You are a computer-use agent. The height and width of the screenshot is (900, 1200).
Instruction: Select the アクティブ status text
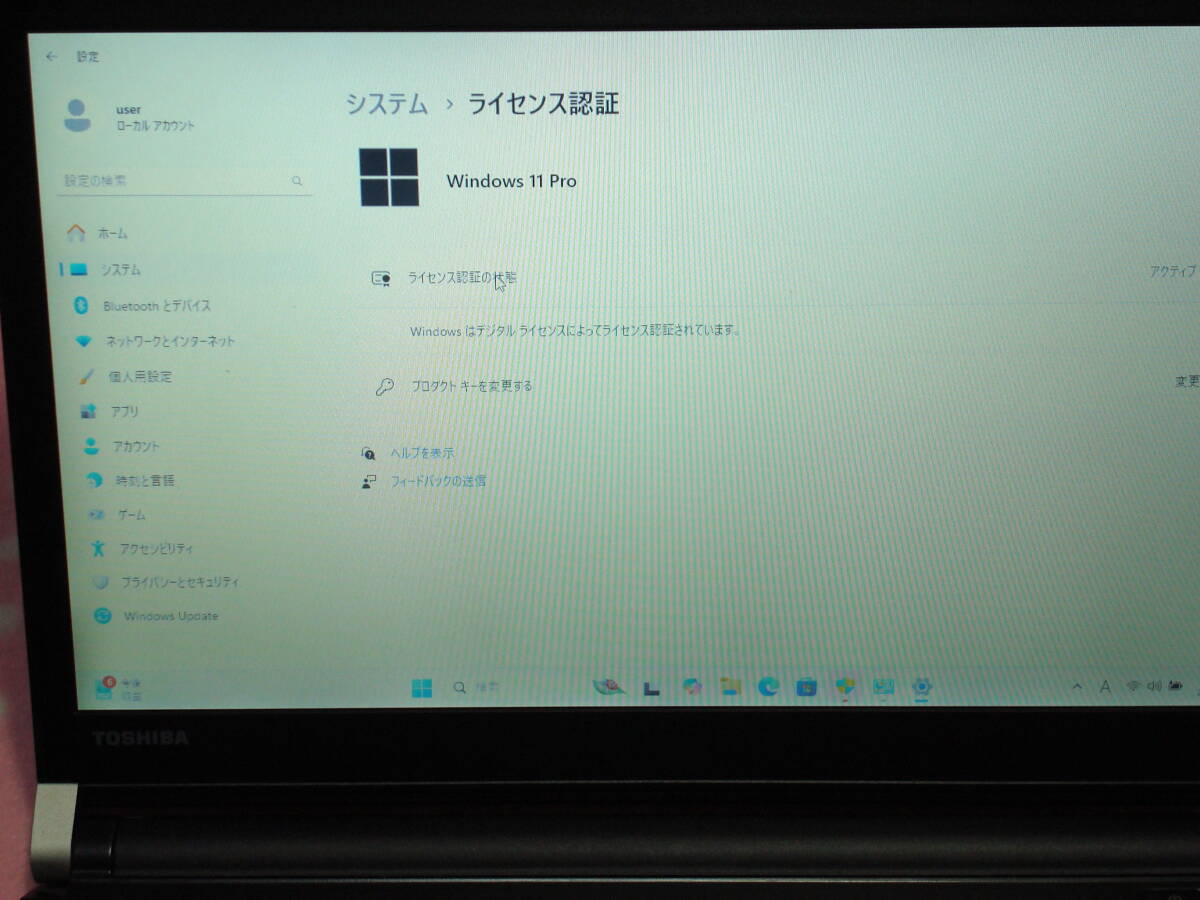point(1172,271)
